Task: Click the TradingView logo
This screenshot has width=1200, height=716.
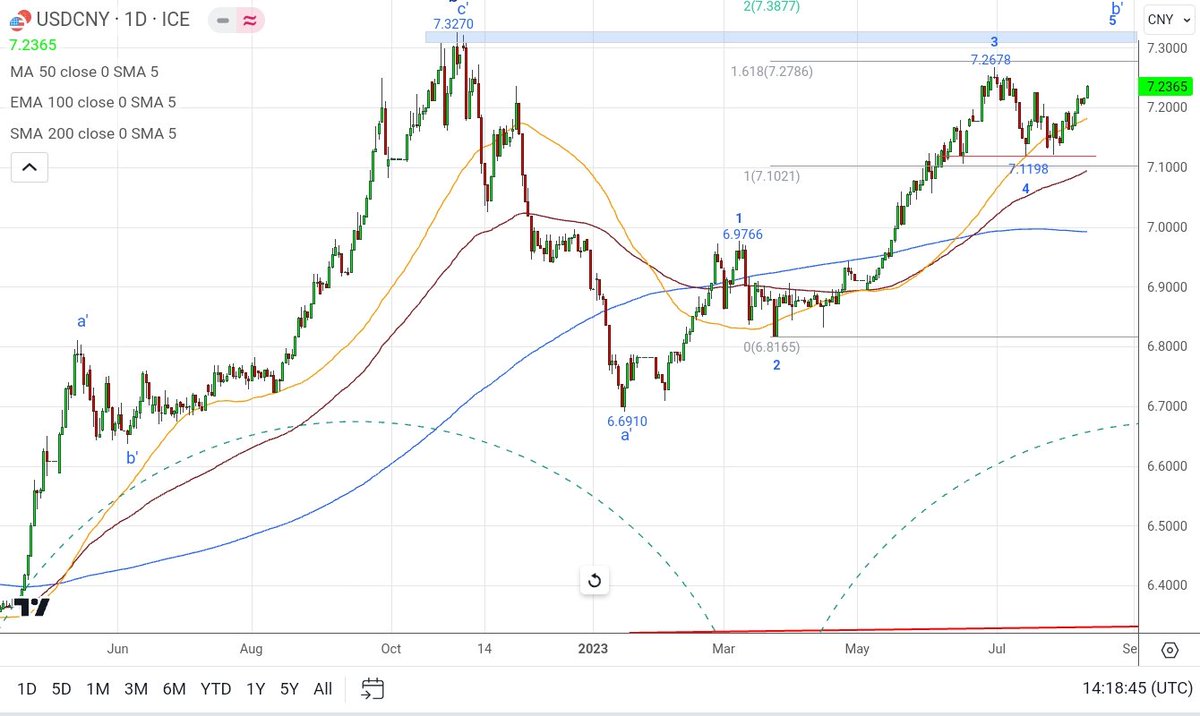Action: 31,607
